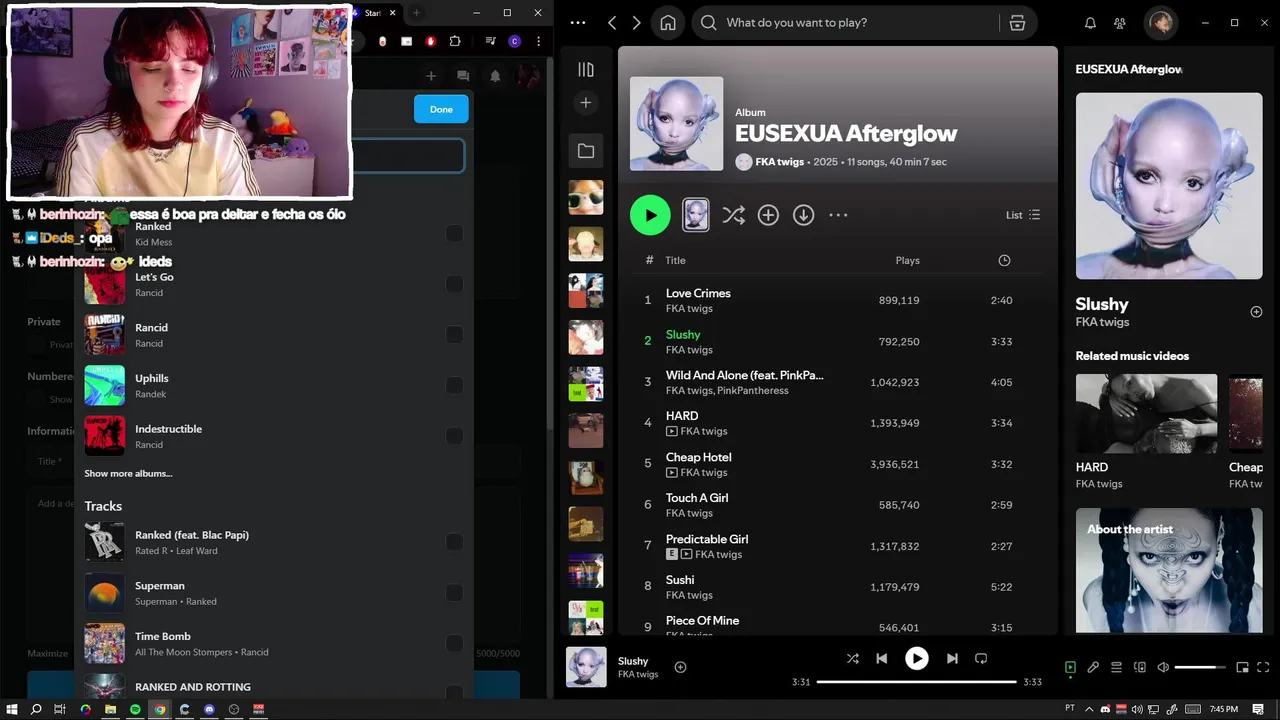The height and width of the screenshot is (720, 1280).
Task: Open the HARD related music video thumbnail
Action: (x=1146, y=413)
